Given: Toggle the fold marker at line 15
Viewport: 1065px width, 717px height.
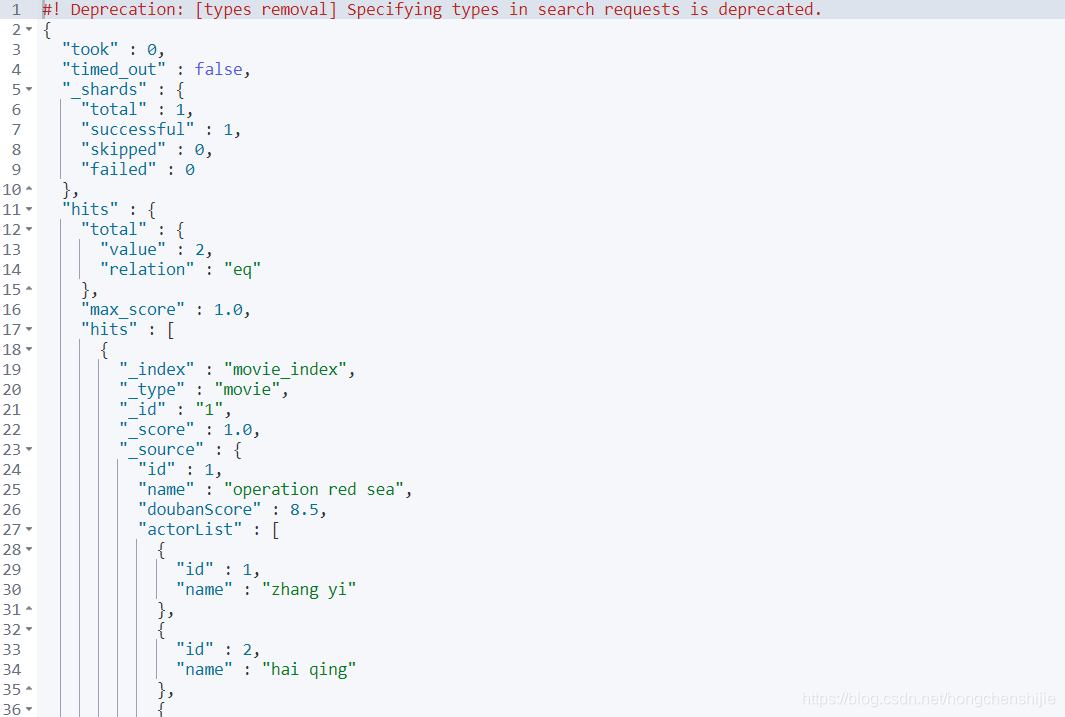Looking at the screenshot, I should pos(29,289).
